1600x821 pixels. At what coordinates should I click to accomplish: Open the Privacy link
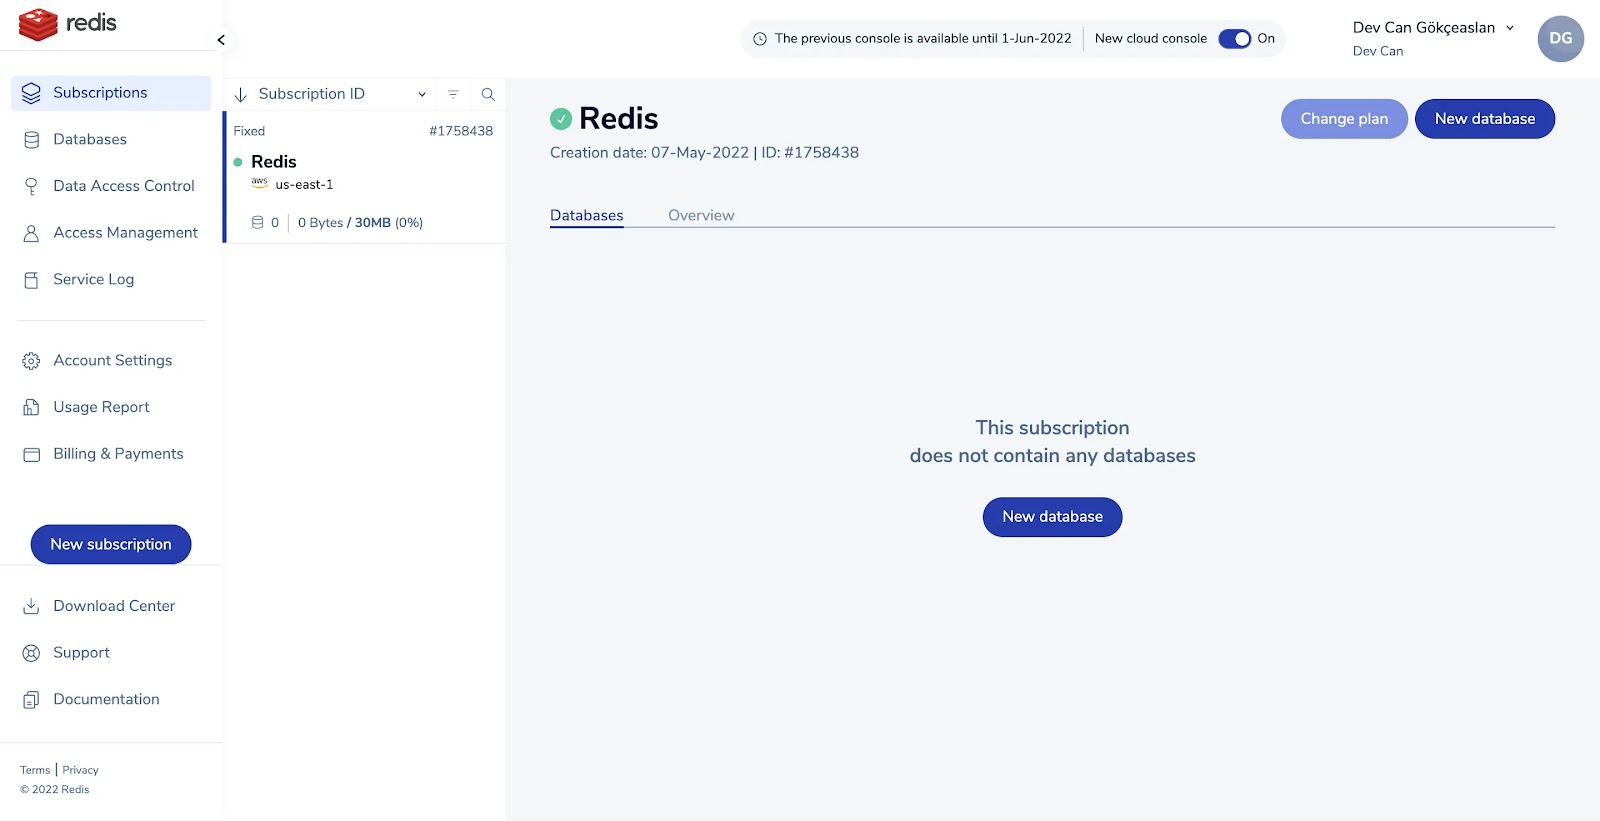(80, 770)
